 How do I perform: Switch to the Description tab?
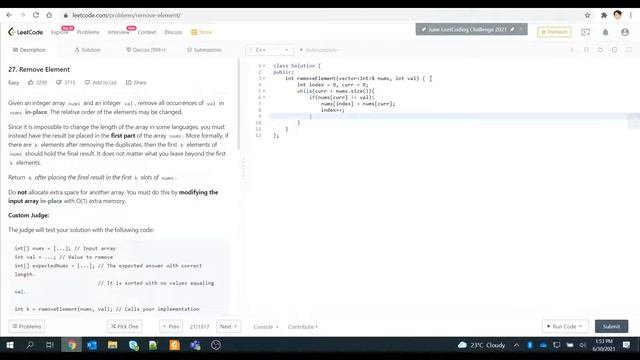29,50
